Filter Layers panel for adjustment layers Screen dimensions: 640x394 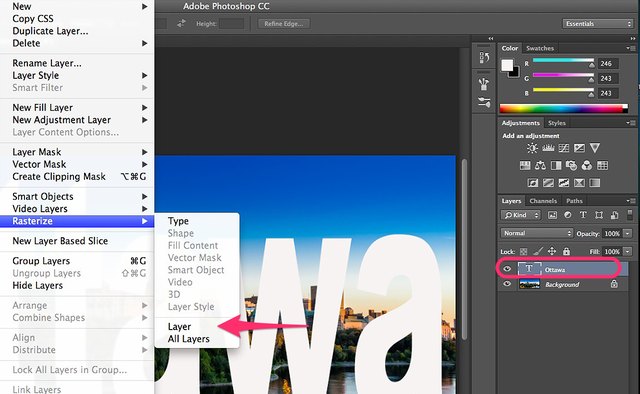coord(568,215)
